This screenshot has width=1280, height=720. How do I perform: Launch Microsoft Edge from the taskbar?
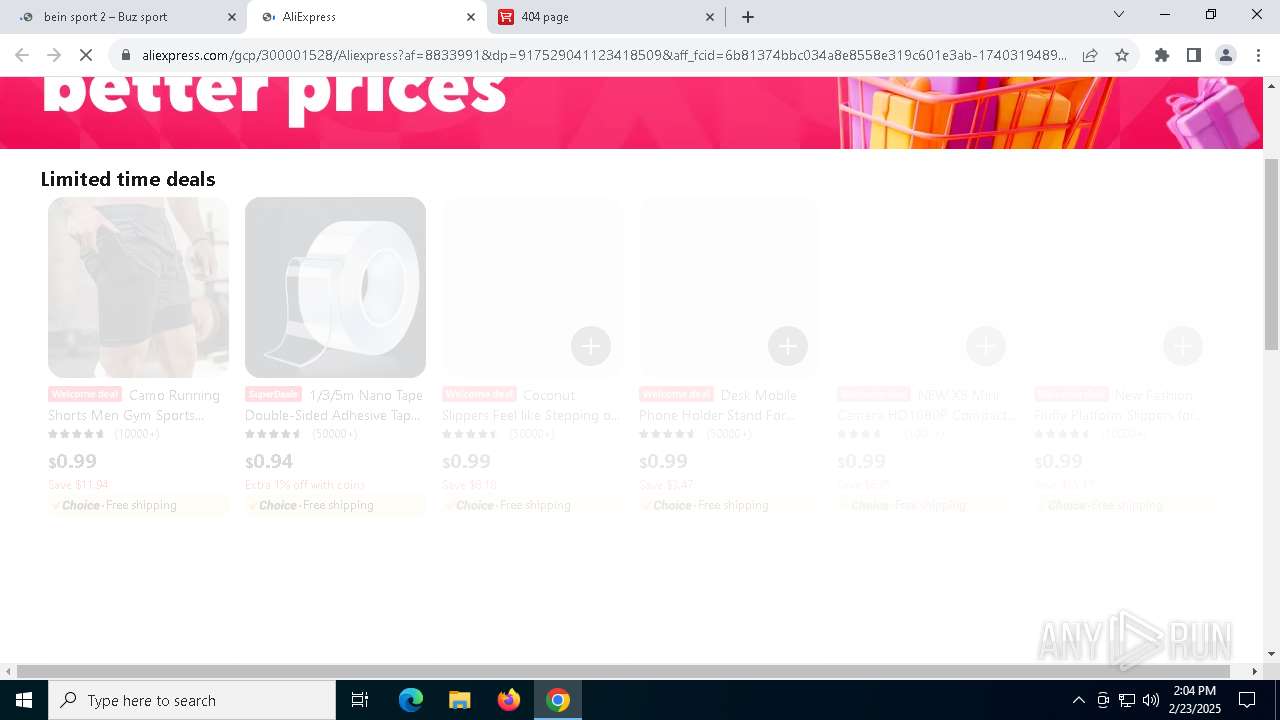411,700
